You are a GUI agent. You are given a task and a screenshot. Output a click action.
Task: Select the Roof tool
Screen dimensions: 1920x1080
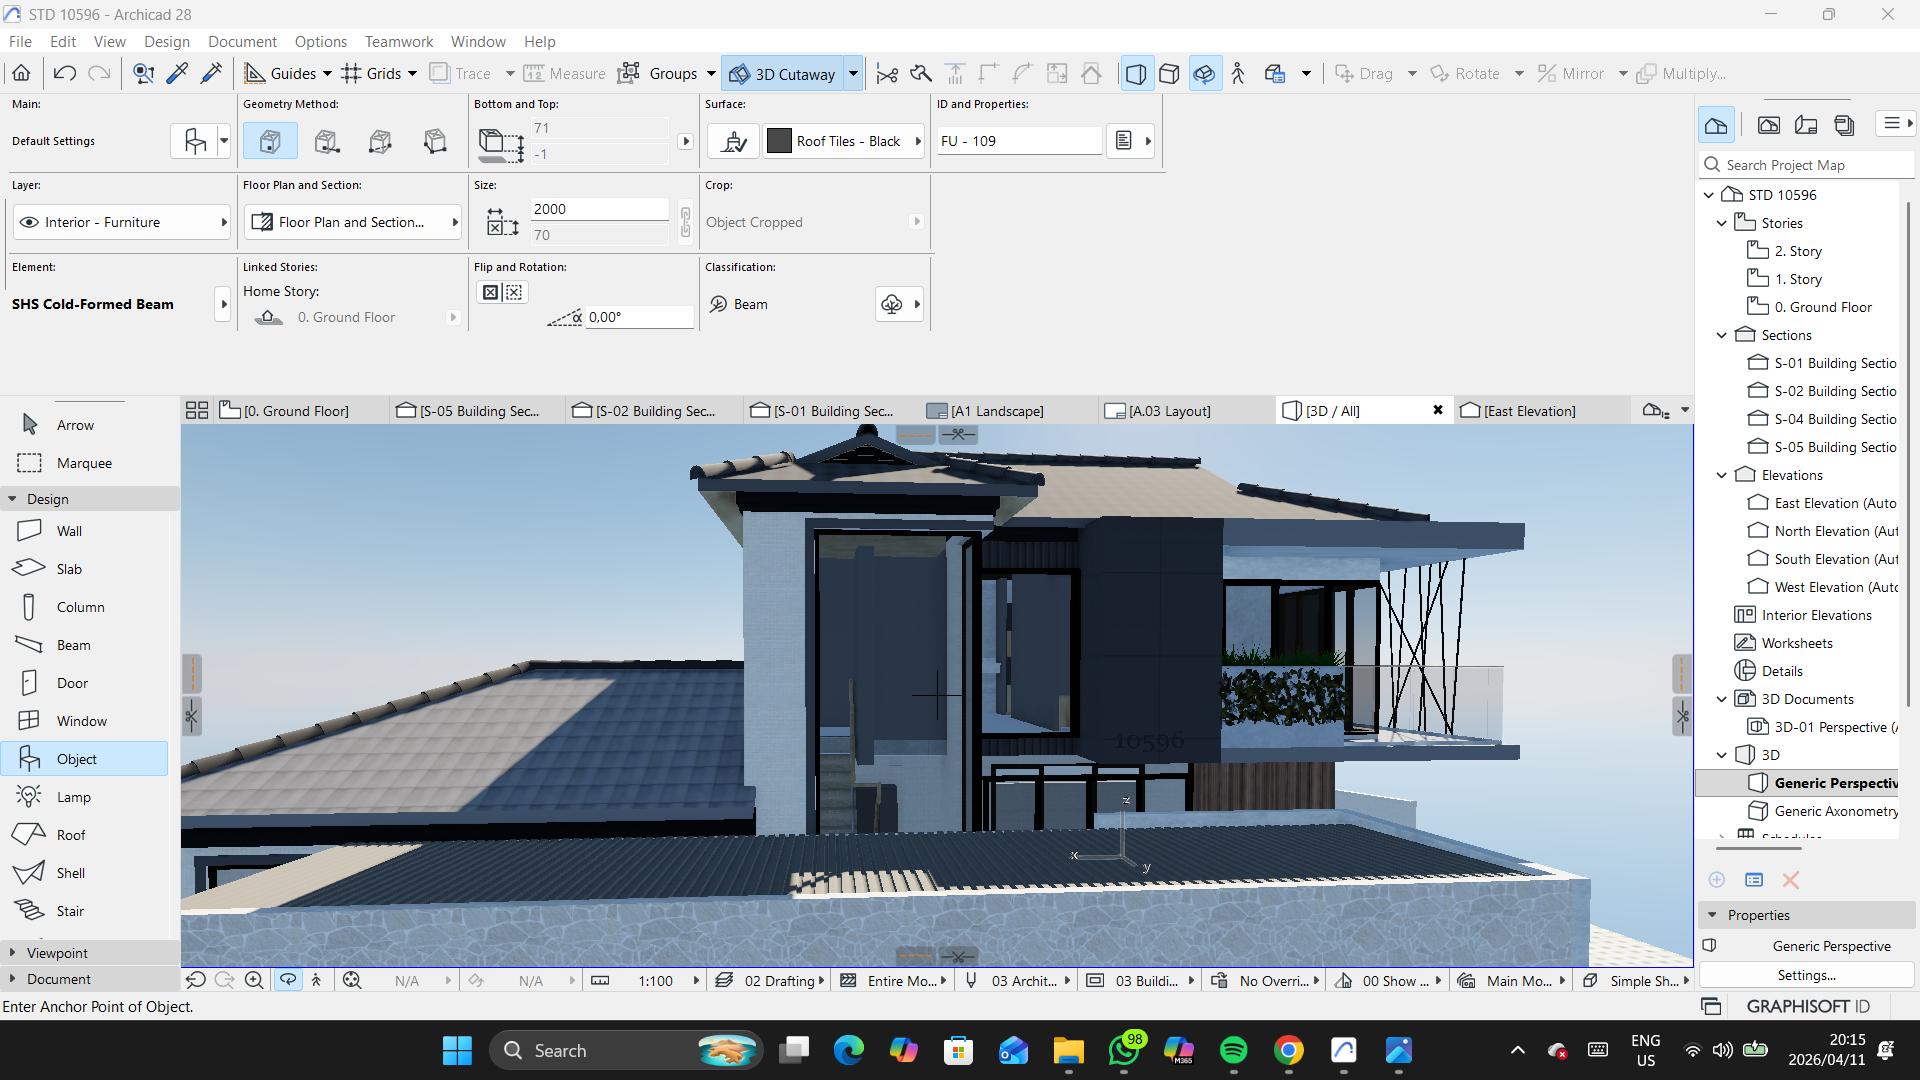point(70,835)
